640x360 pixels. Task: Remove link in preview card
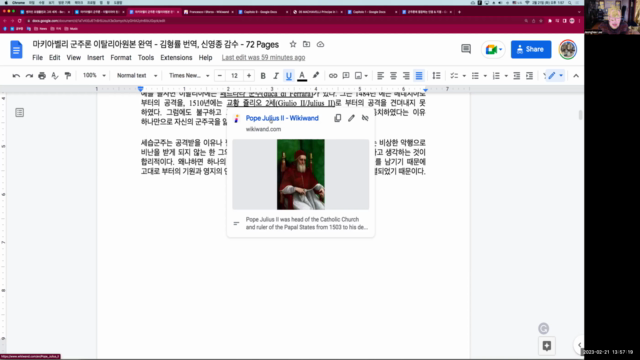pos(365,118)
